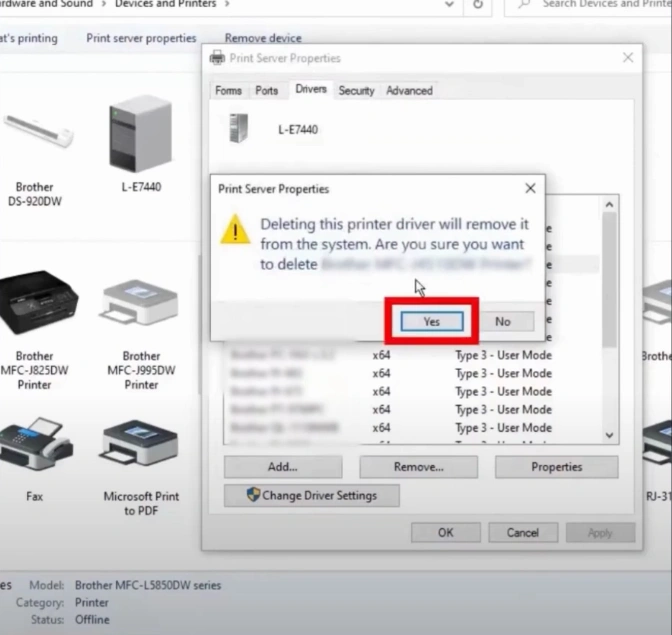Click the driver list scroll down arrow
672x635 pixels.
tap(610, 435)
